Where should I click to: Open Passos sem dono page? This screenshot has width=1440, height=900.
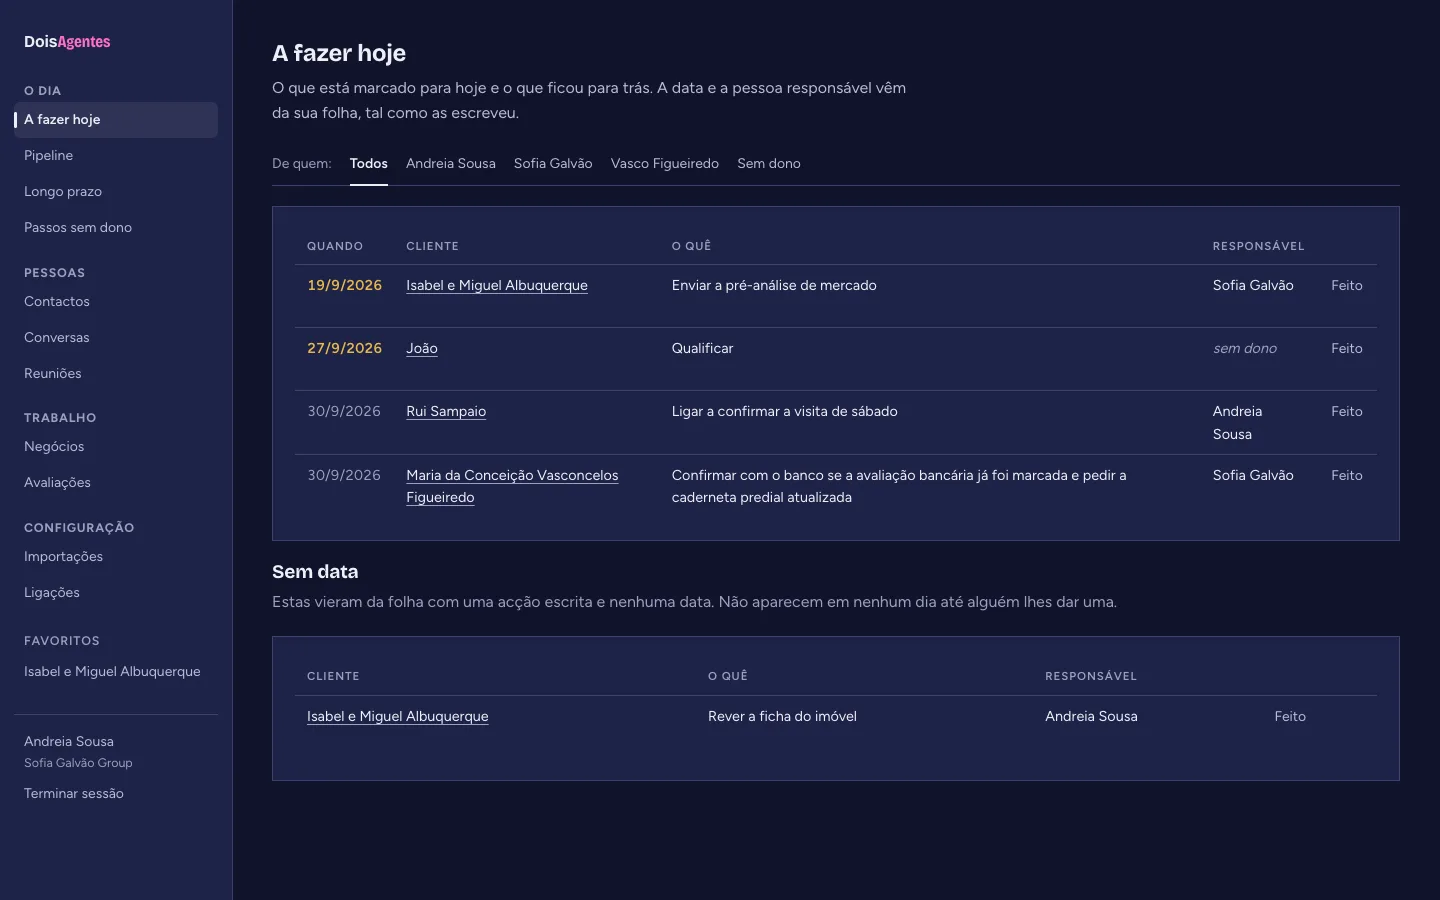(116, 228)
